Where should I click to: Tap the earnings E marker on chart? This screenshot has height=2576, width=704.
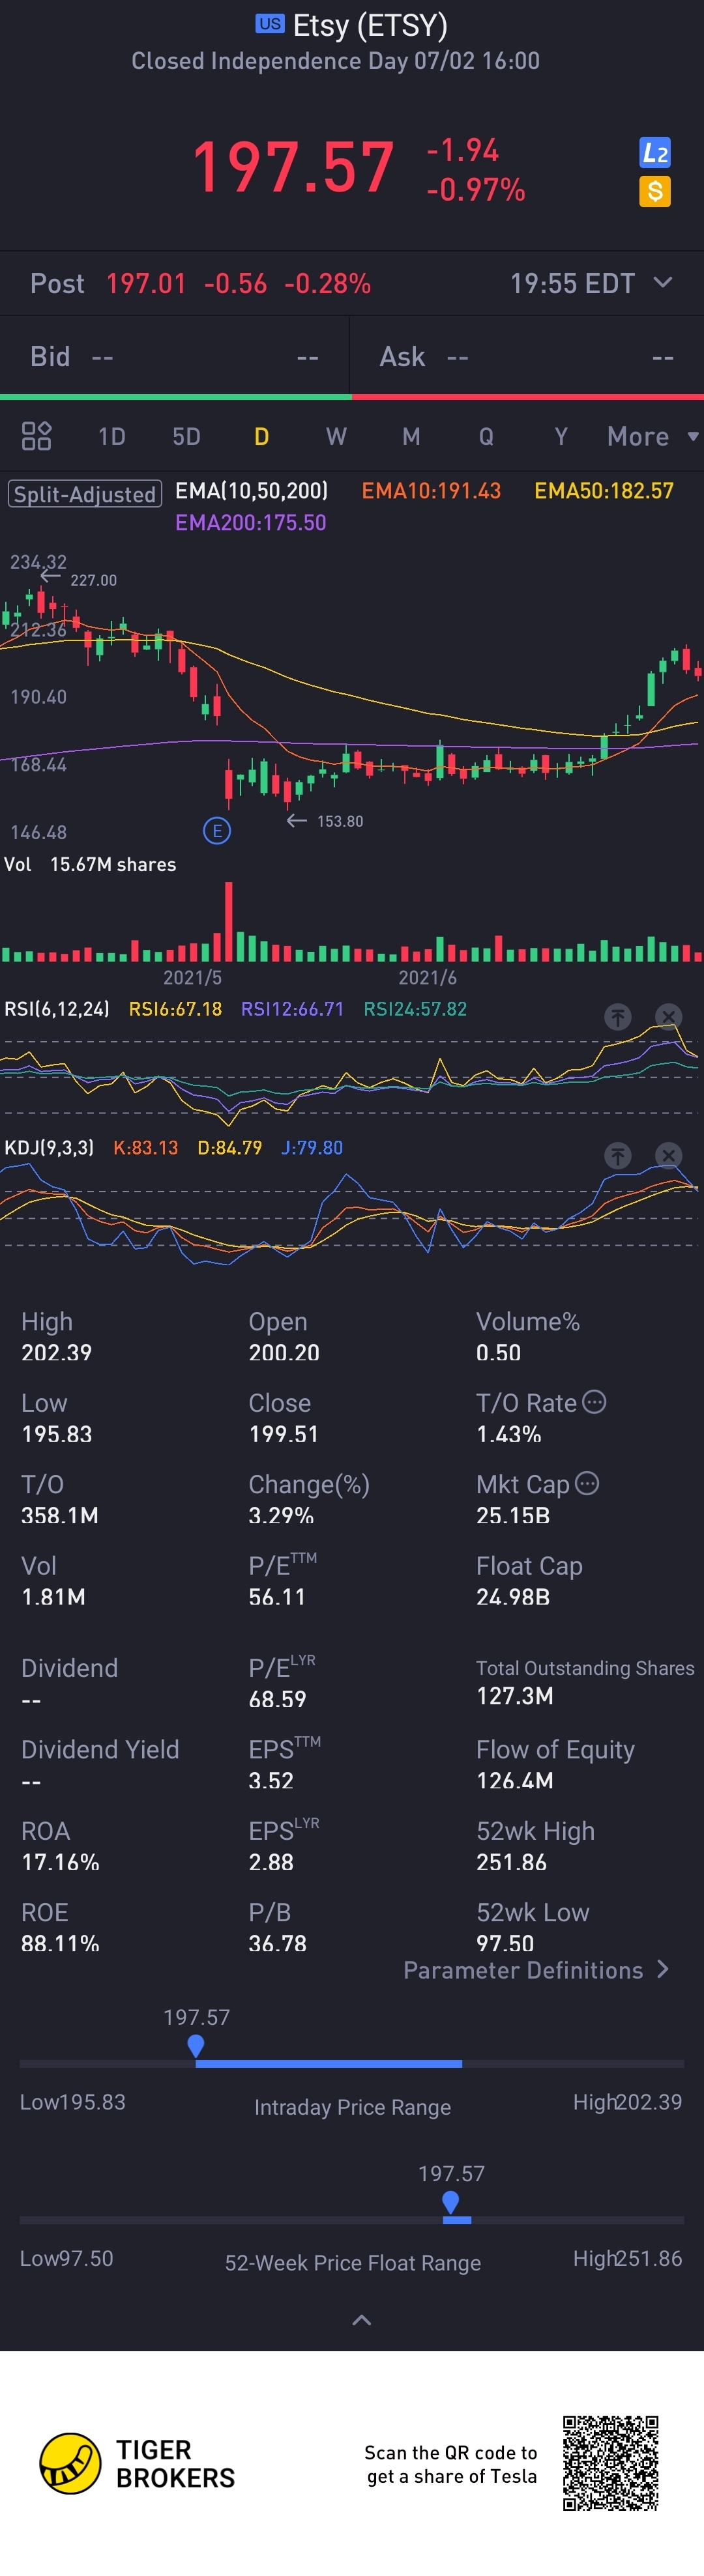pyautogui.click(x=217, y=831)
